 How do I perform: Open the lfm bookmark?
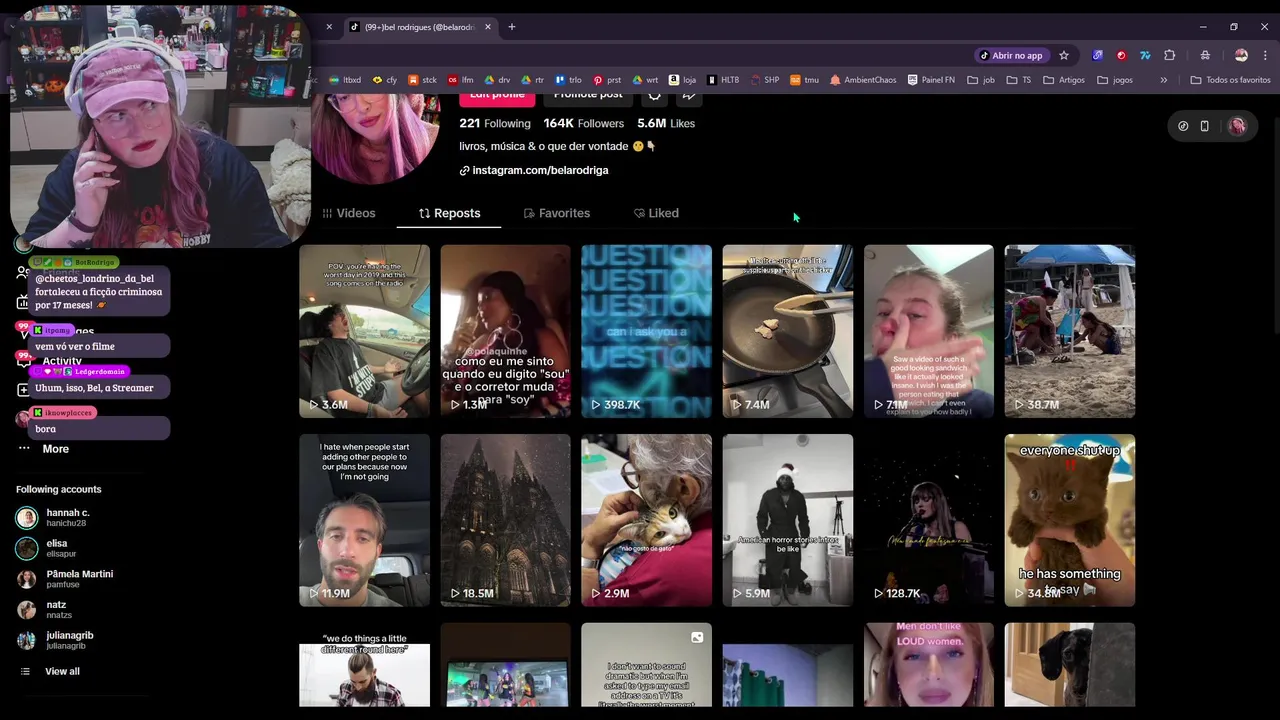tap(461, 80)
